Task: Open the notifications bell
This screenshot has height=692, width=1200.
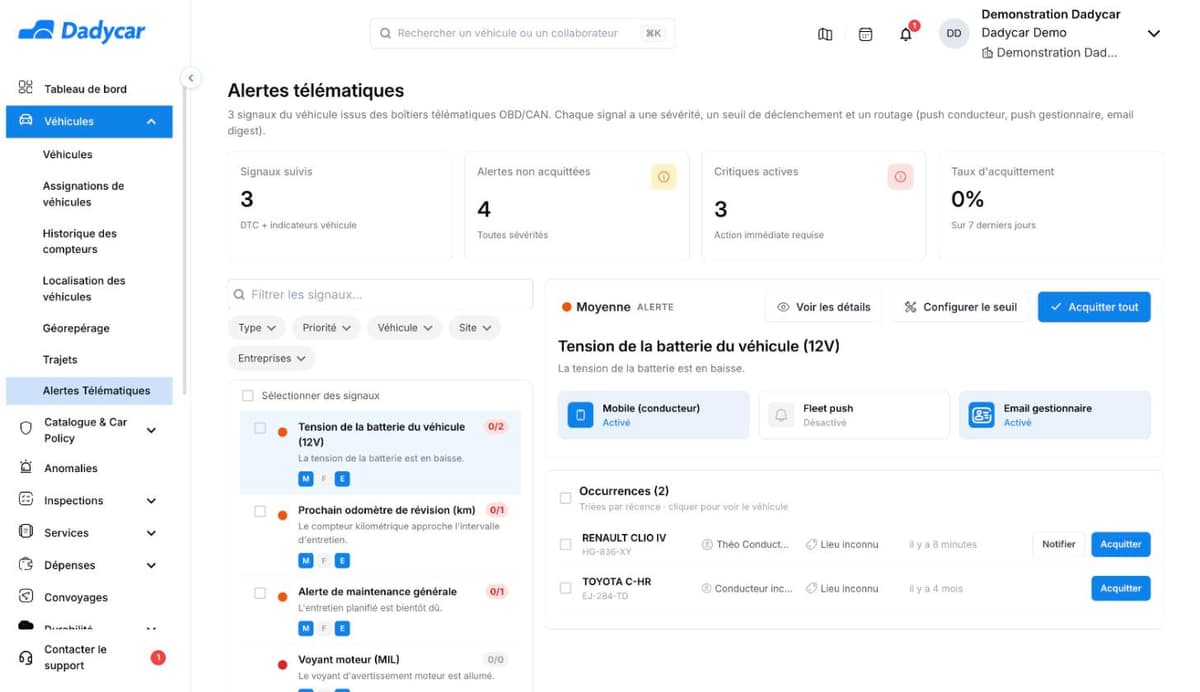Action: coord(906,34)
